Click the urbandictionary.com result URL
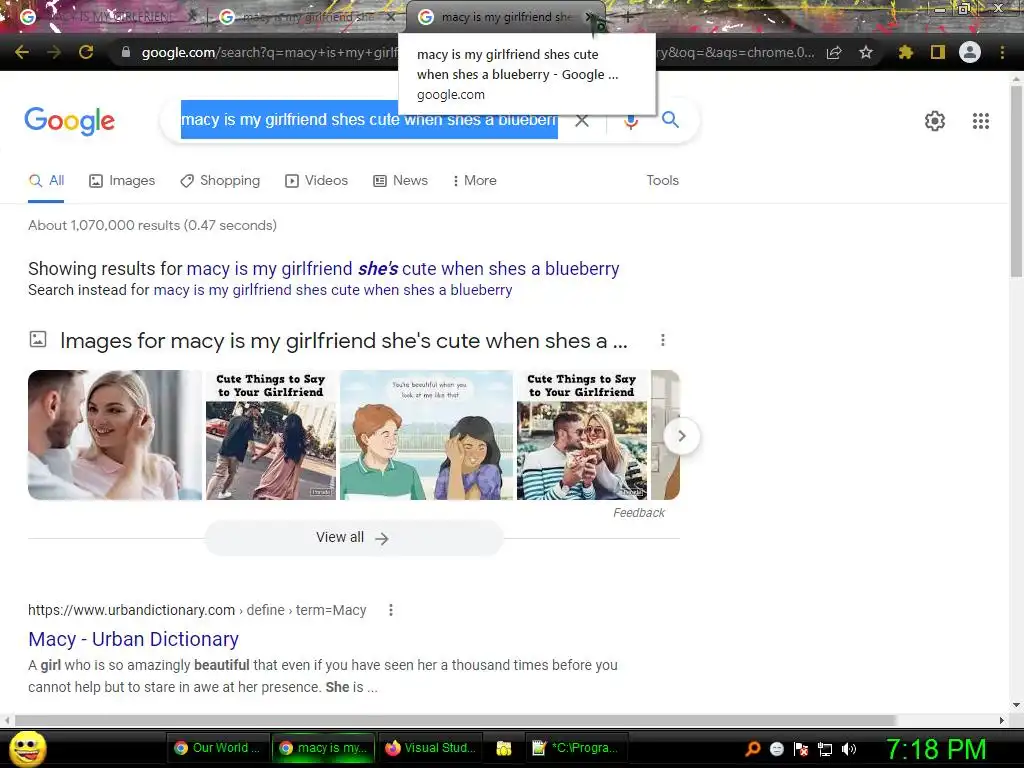 197,610
